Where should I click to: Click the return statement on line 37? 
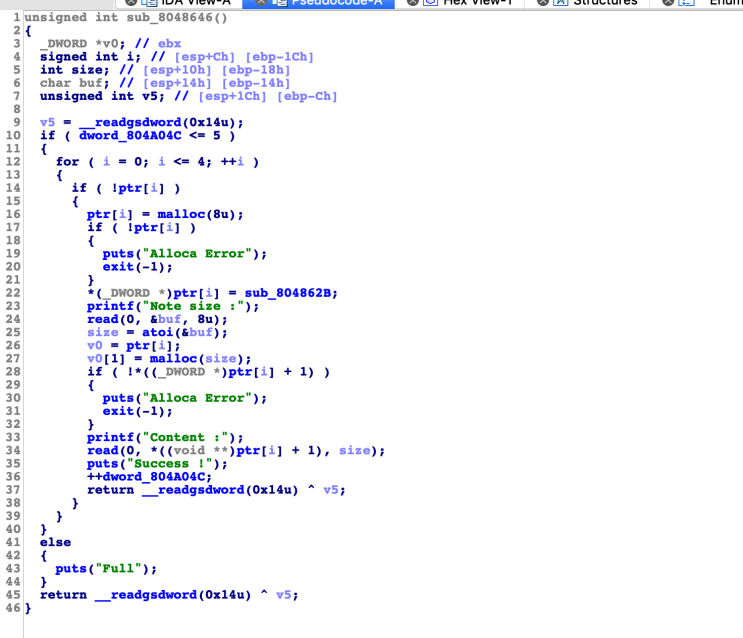click(216, 490)
